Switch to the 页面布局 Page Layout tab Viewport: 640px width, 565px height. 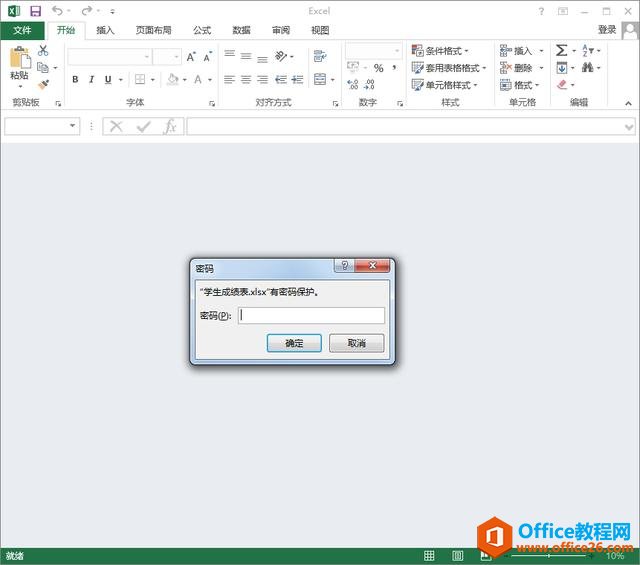[153, 30]
